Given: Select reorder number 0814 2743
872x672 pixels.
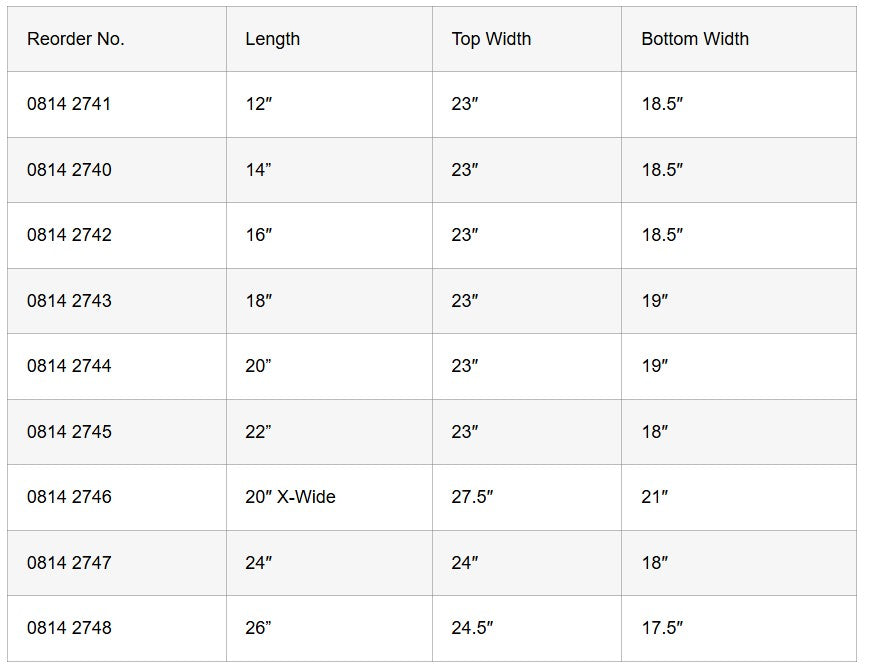Looking at the screenshot, I should 69,301.
